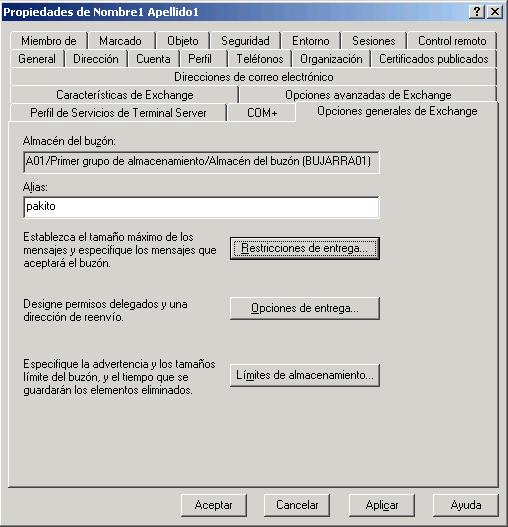Switch to the General tab
Screen dimensions: 508x527
tap(37, 59)
